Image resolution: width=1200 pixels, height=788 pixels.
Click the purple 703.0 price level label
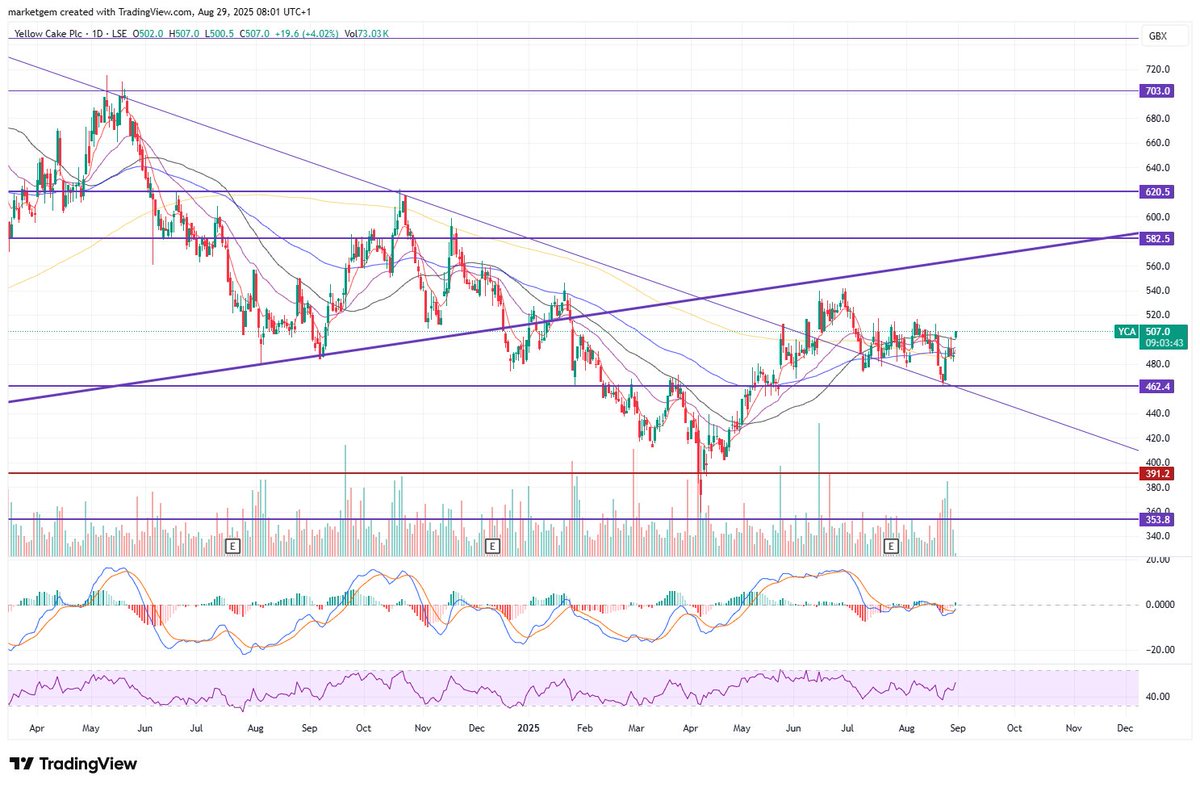(x=1155, y=91)
